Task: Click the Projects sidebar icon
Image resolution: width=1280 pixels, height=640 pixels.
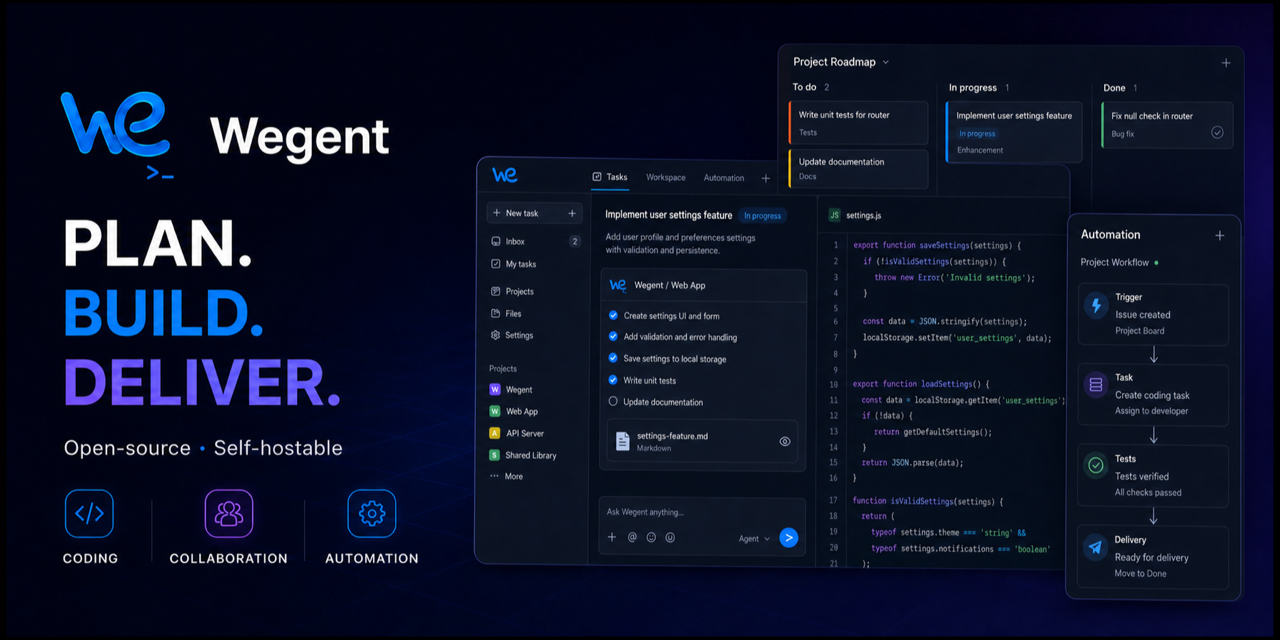Action: pos(496,292)
